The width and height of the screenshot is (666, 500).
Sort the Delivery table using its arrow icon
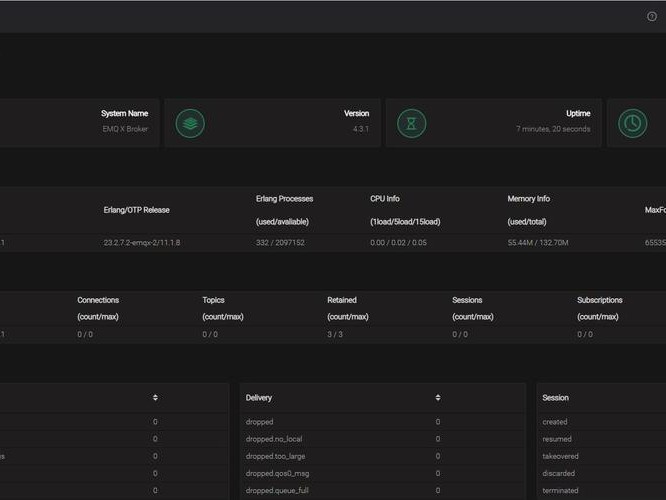(438, 398)
